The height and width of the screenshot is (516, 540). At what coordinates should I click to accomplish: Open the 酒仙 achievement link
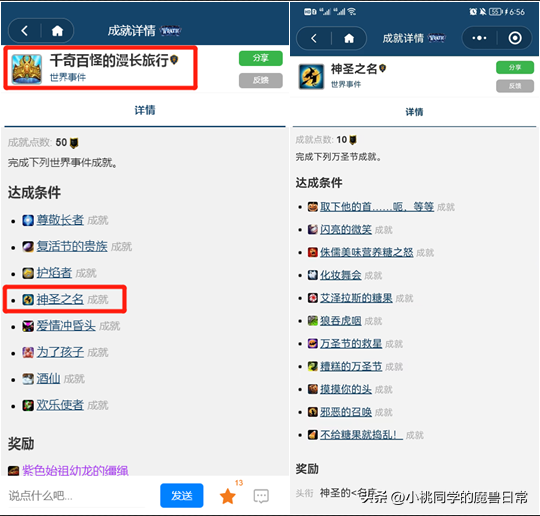(x=48, y=379)
